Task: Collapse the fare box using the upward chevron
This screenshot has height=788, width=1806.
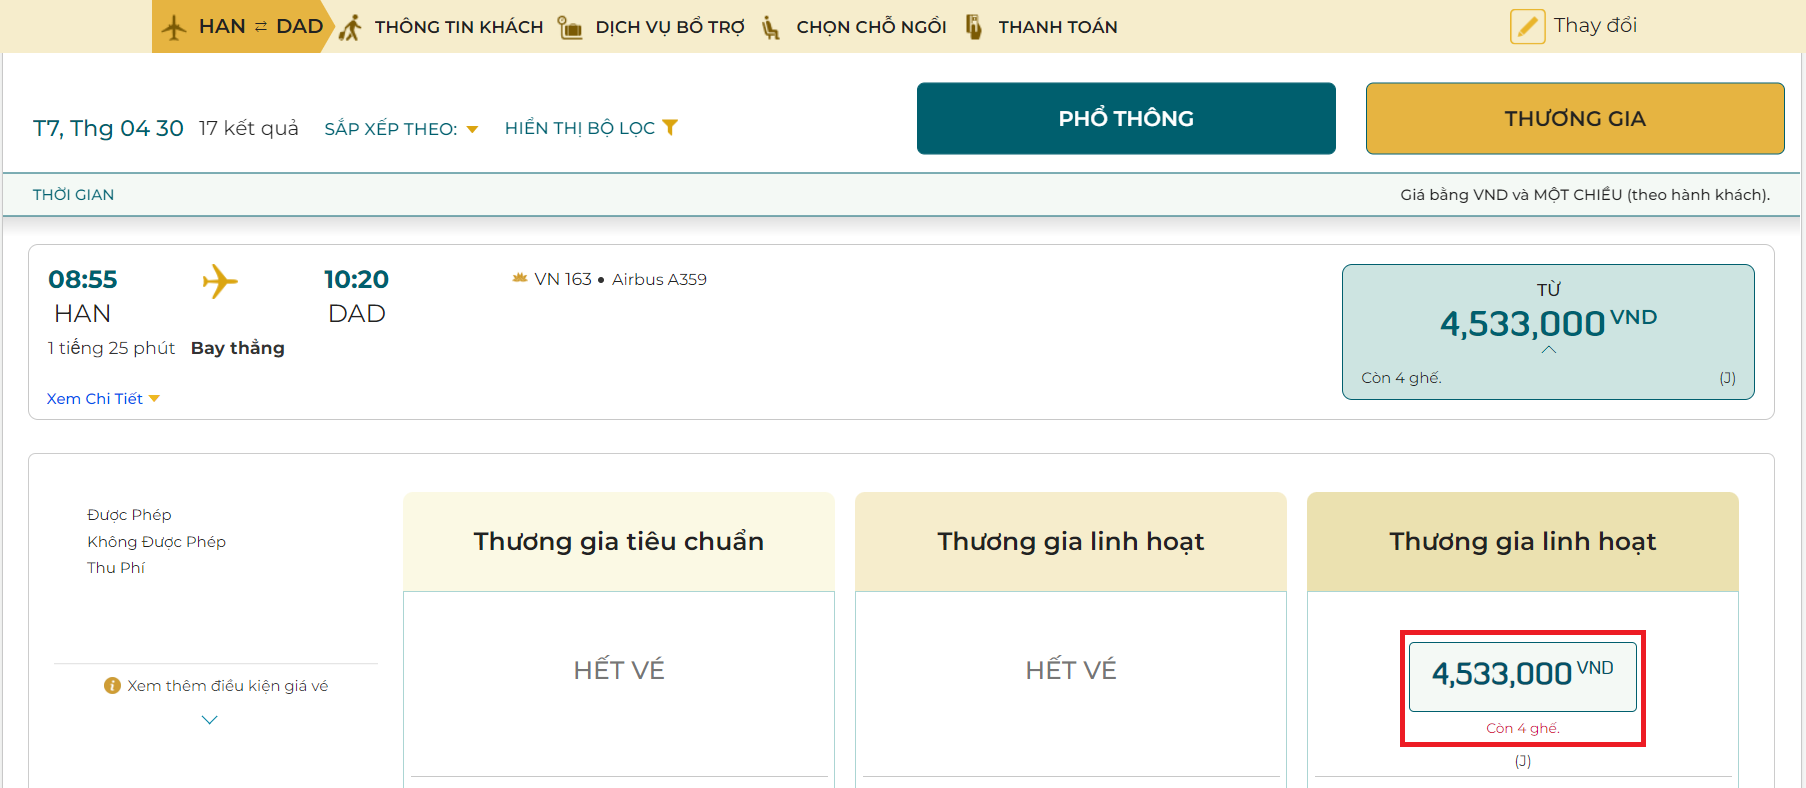Action: (1549, 350)
